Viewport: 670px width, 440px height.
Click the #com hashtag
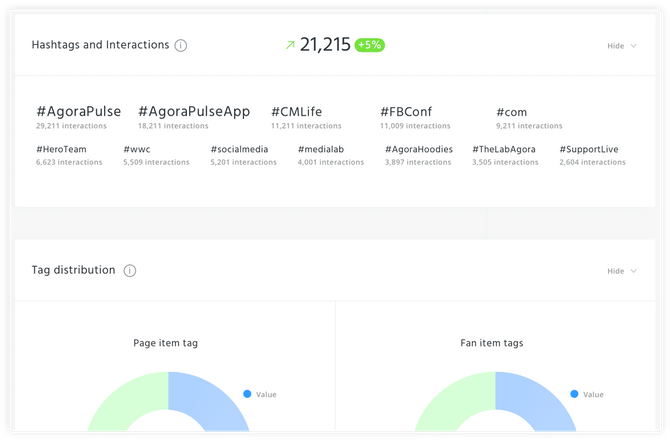pyautogui.click(x=511, y=112)
